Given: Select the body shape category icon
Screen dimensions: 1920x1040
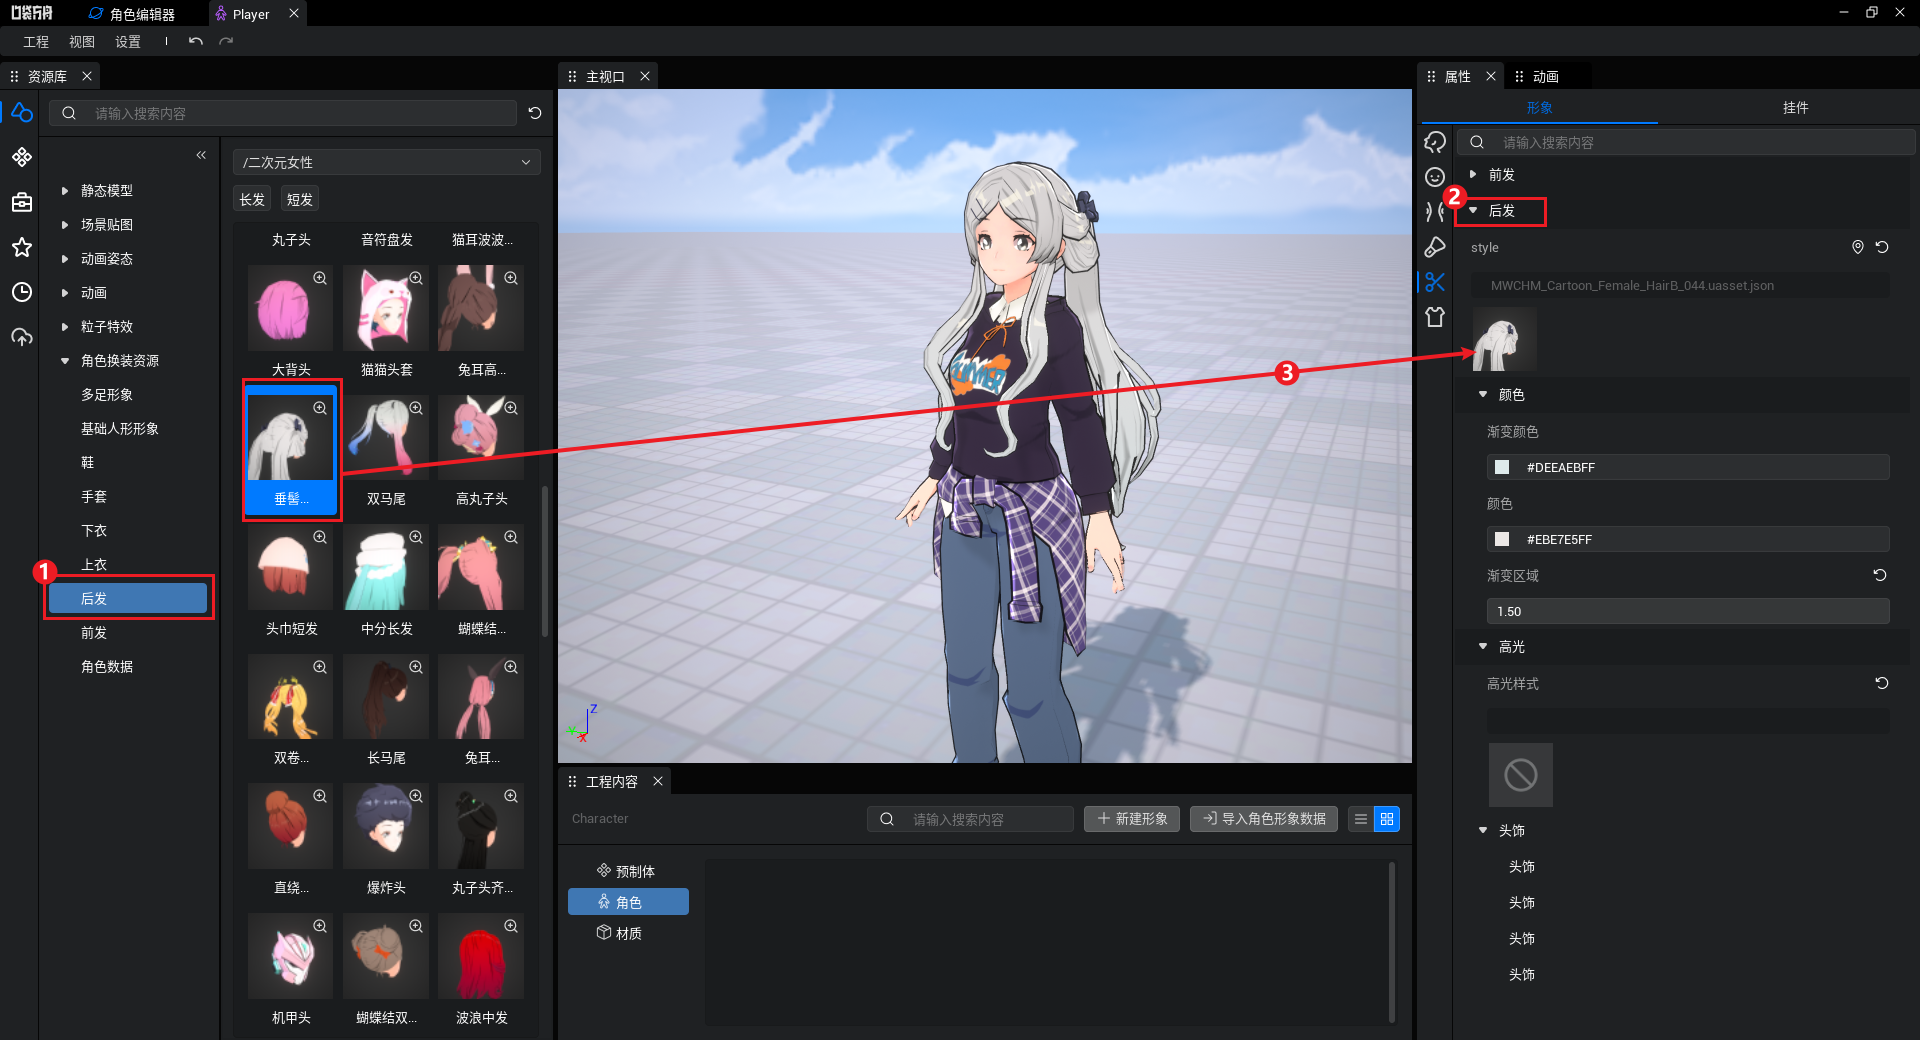Looking at the screenshot, I should (x=1435, y=212).
